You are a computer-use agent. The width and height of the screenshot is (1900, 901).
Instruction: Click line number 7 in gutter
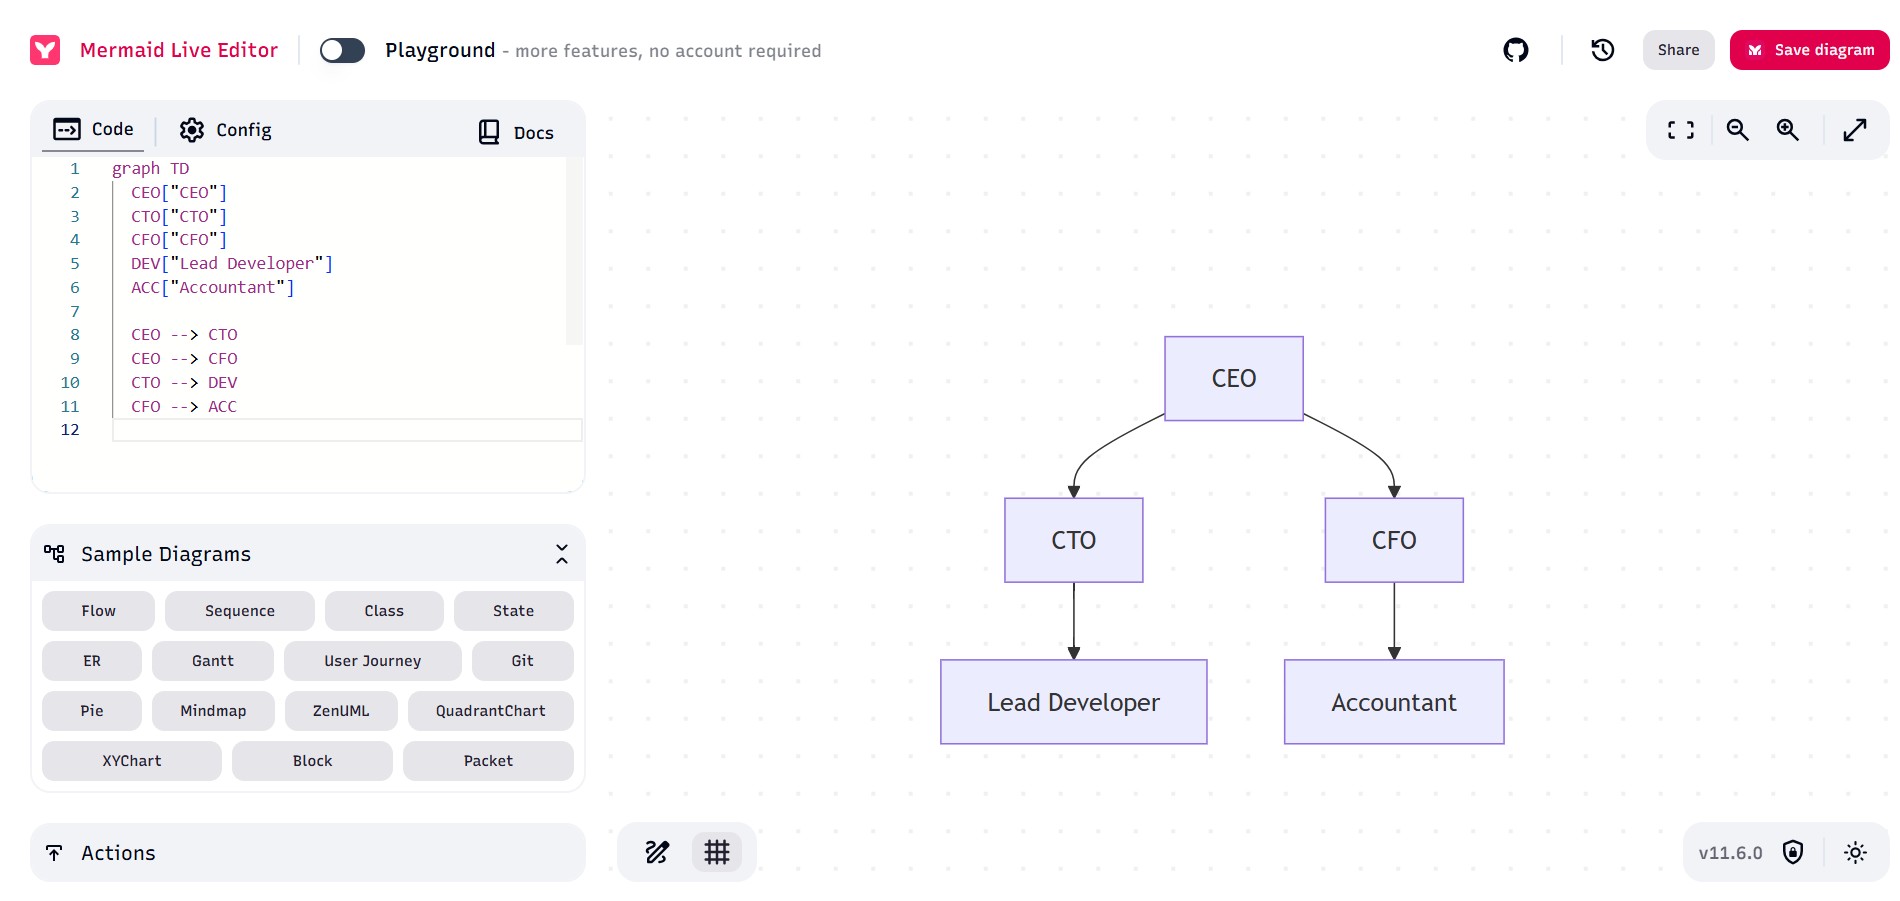pos(74,312)
